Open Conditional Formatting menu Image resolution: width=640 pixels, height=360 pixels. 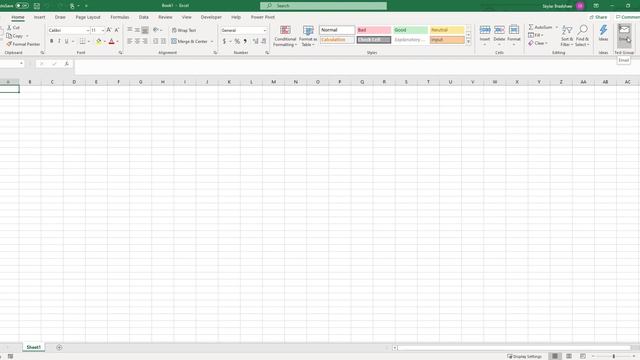(x=285, y=36)
